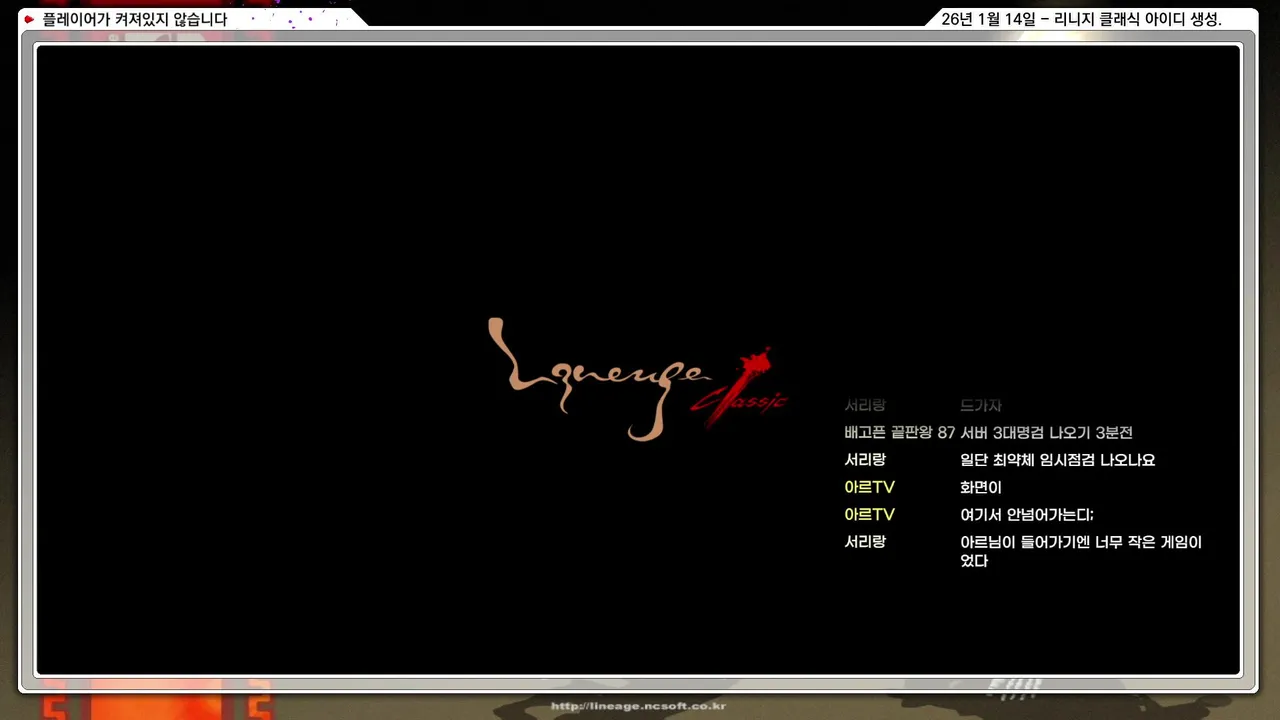Click the chat message "여기서 안넘어가는디;"
Viewport: 1280px width, 720px height.
coord(1027,514)
